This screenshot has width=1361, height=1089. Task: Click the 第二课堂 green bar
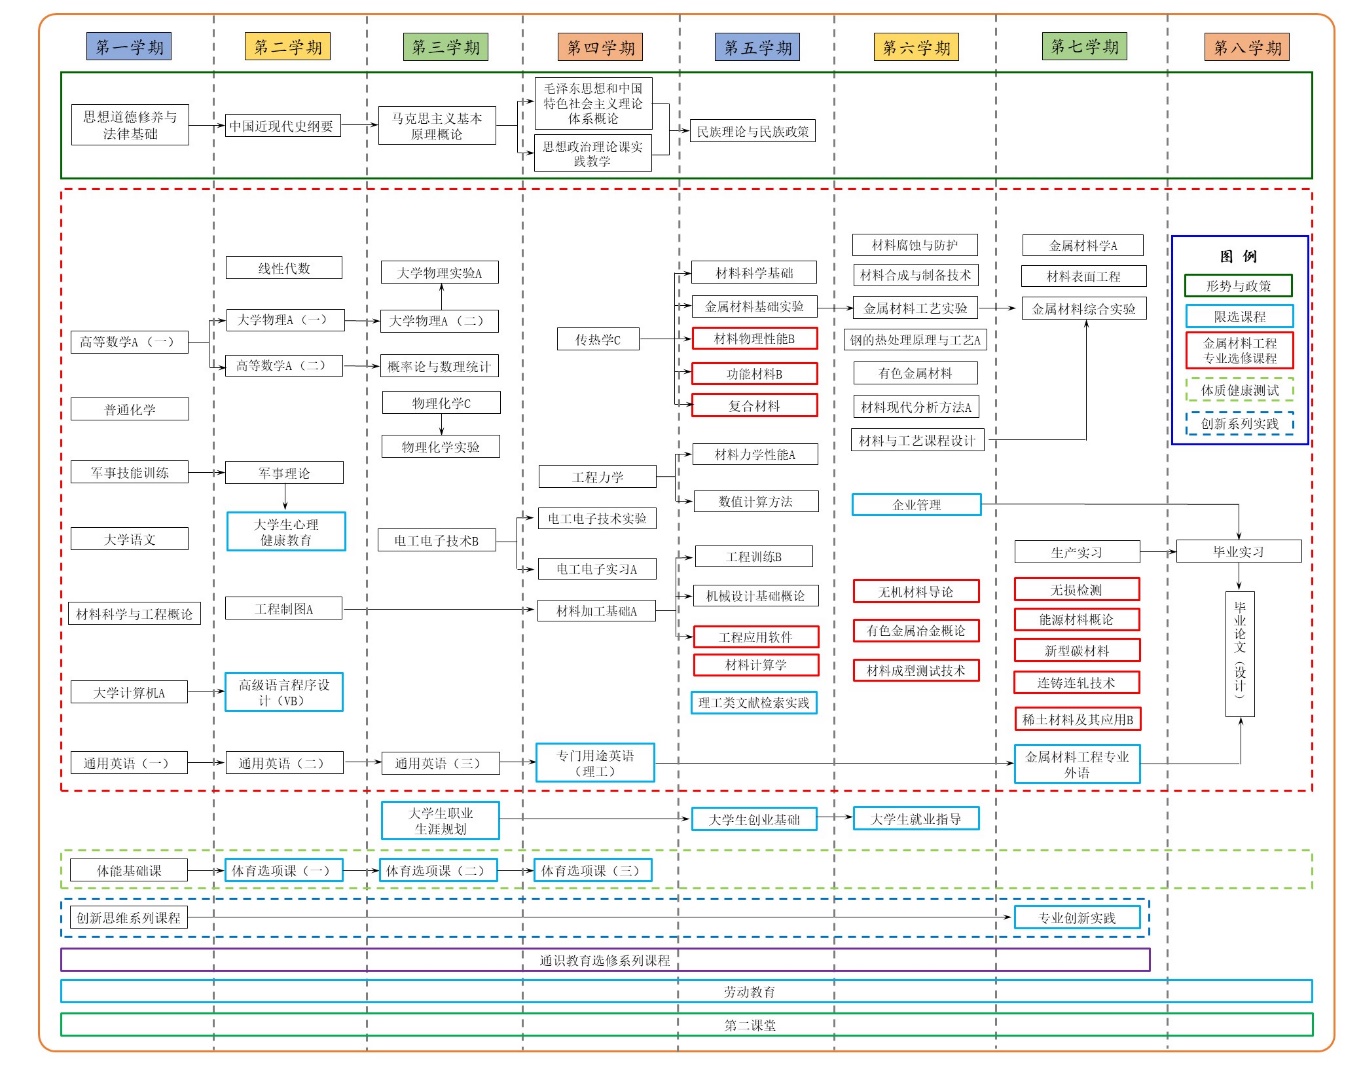point(686,1025)
